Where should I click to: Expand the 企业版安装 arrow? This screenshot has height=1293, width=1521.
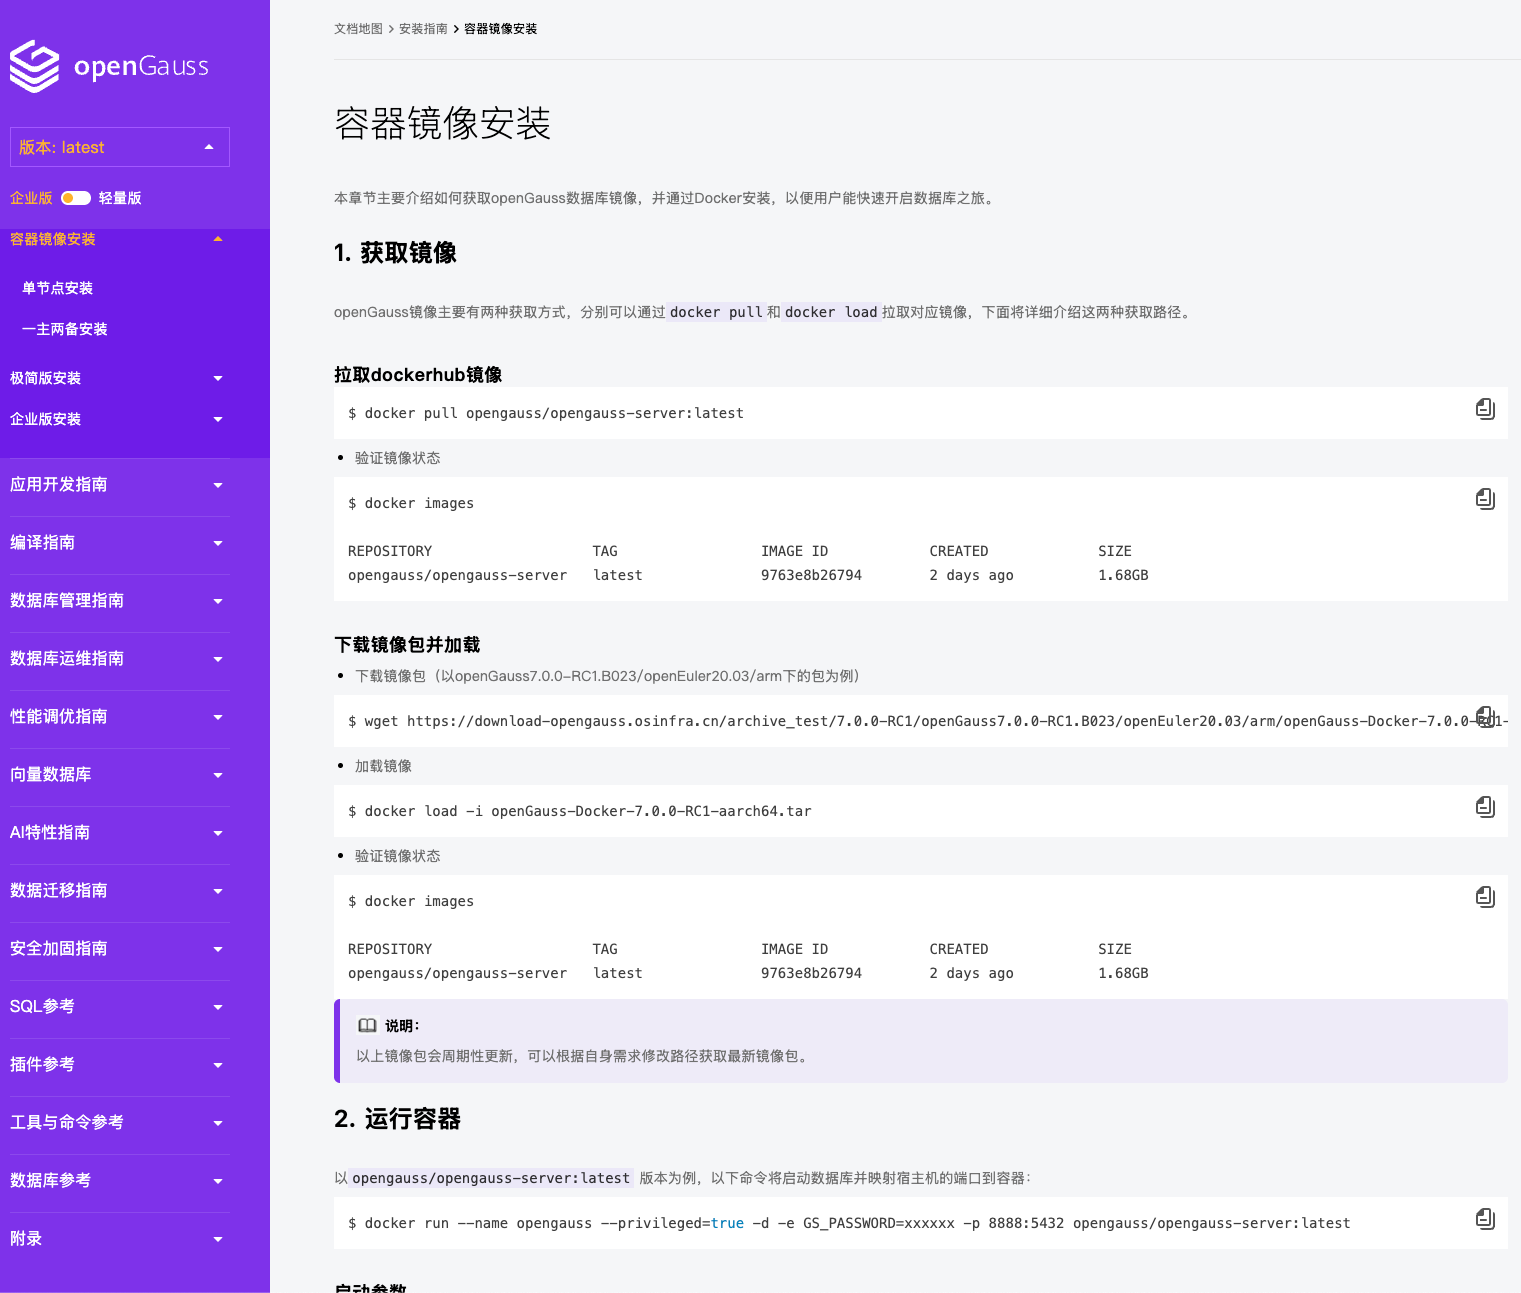click(218, 419)
